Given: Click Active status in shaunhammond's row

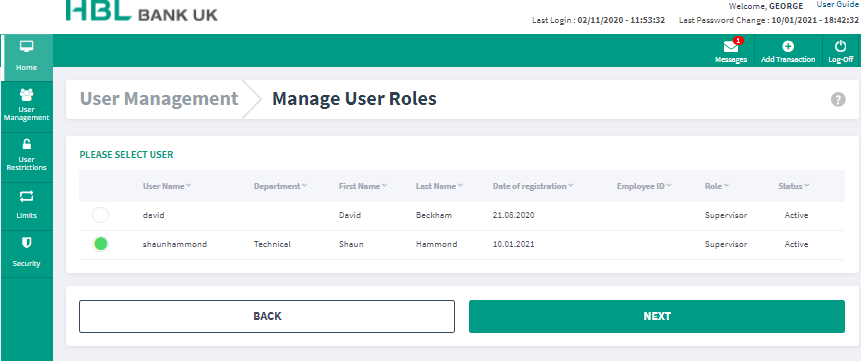Looking at the screenshot, I should tap(796, 244).
